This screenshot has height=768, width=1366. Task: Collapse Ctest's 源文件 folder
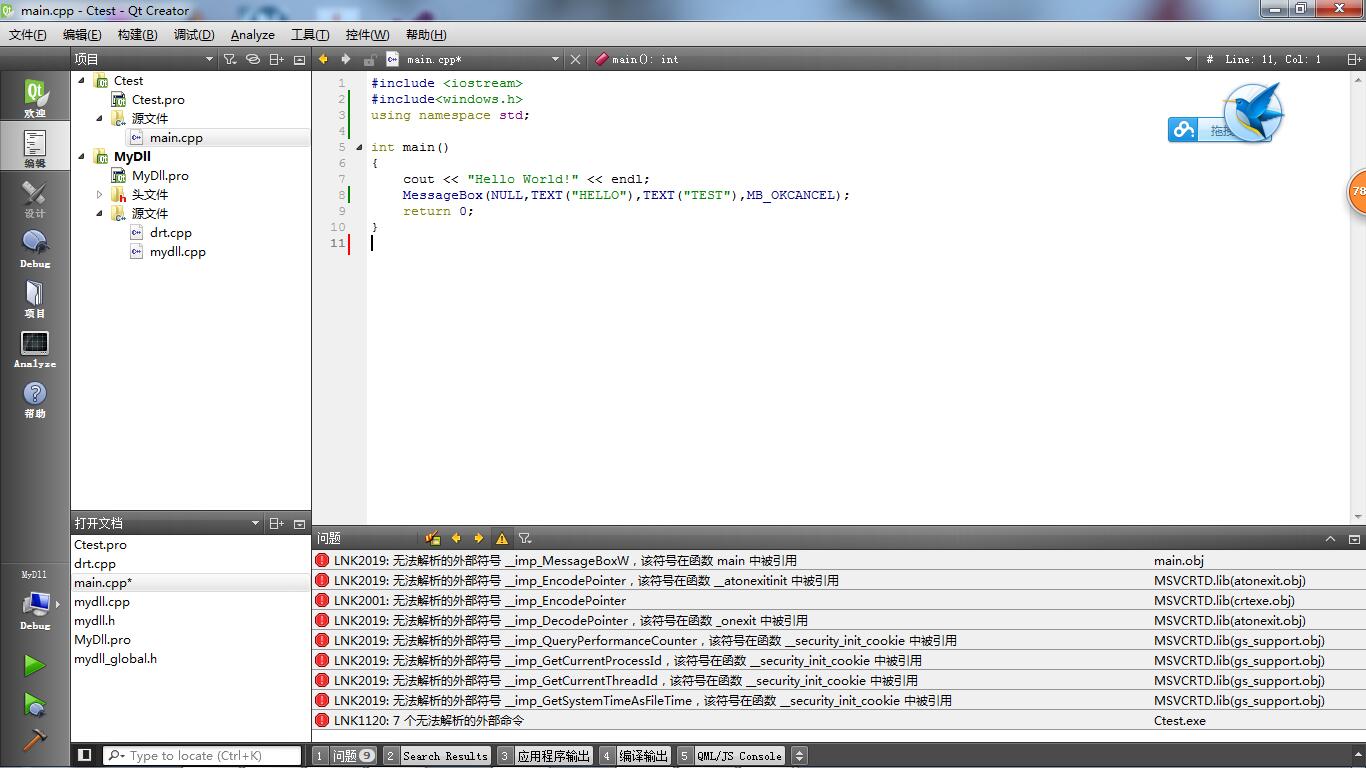pyautogui.click(x=100, y=118)
